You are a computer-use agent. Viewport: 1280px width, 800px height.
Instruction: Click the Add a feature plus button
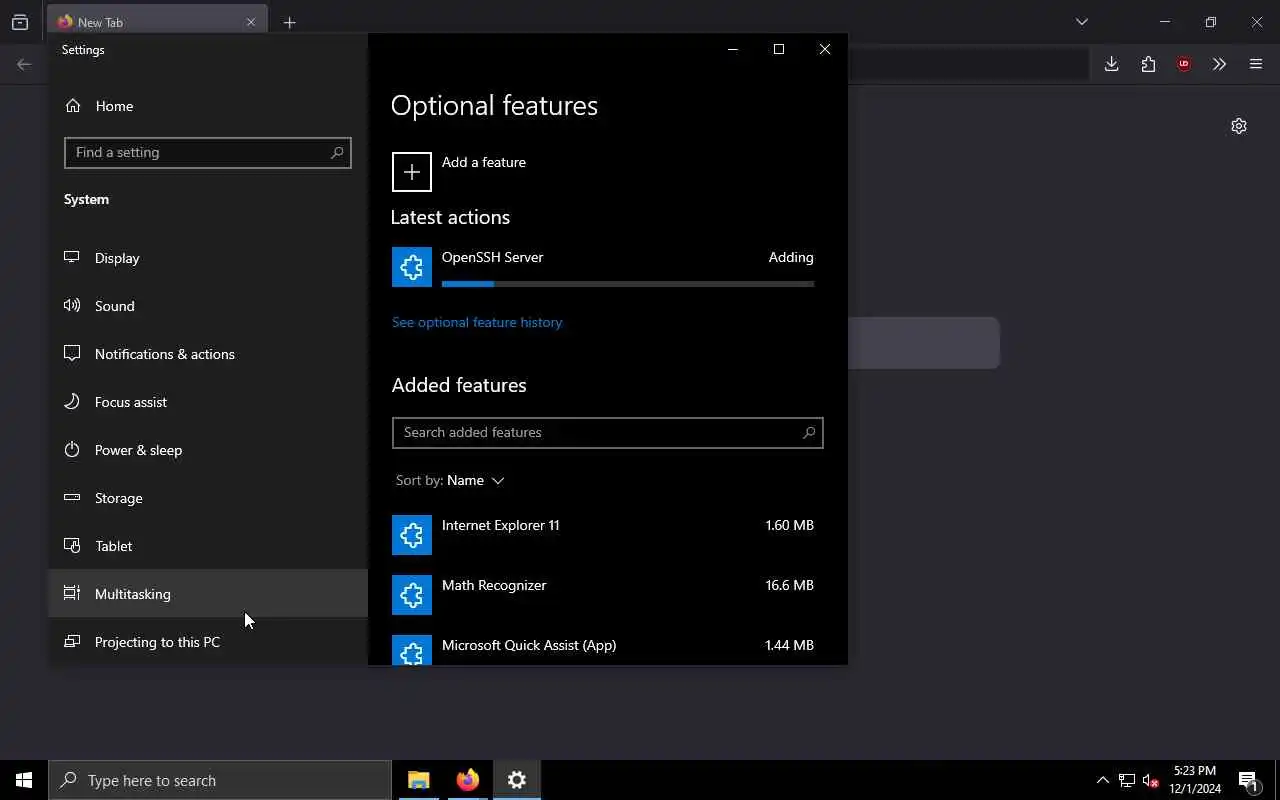pos(412,172)
